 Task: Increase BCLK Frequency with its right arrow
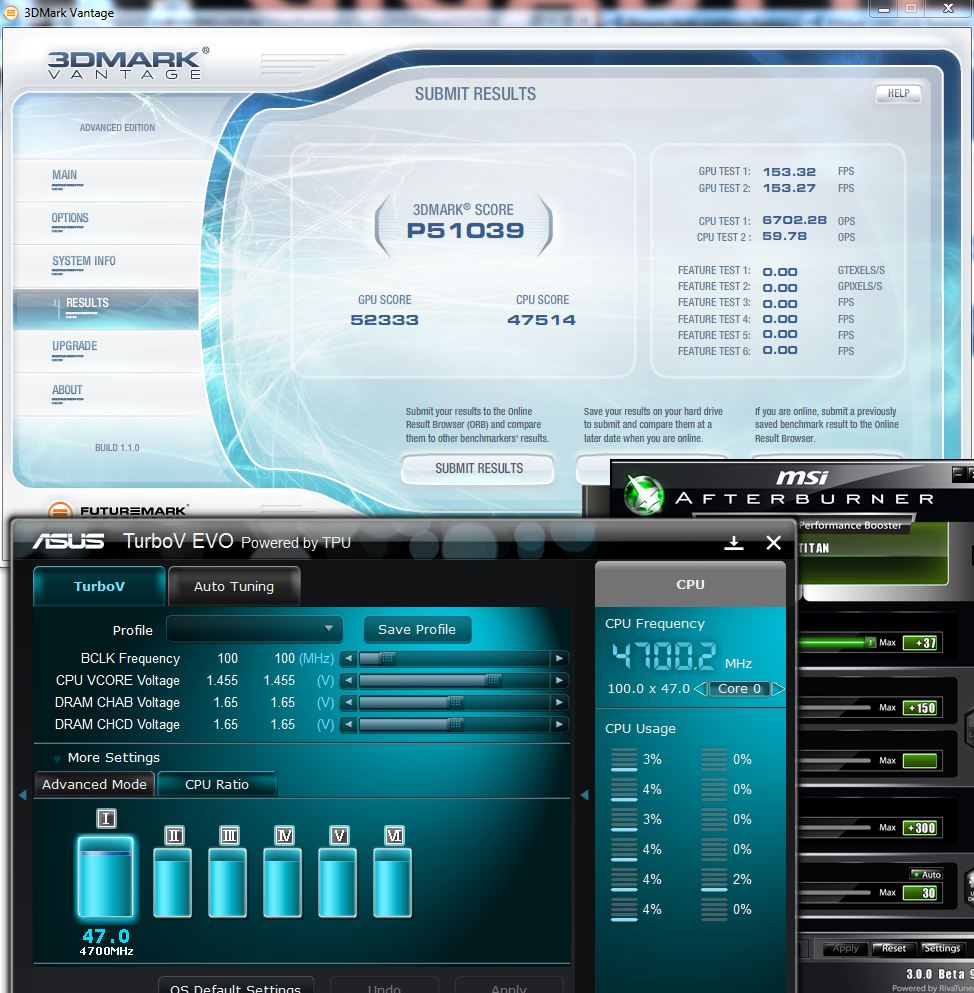559,659
